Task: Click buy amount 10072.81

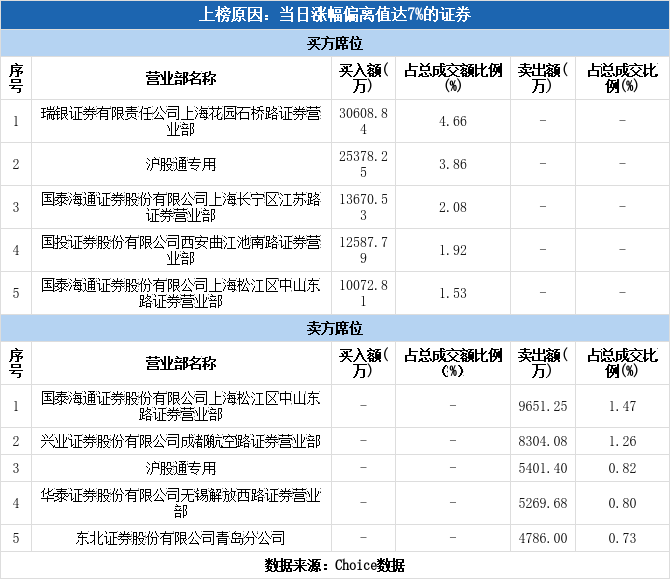Action: coord(363,293)
